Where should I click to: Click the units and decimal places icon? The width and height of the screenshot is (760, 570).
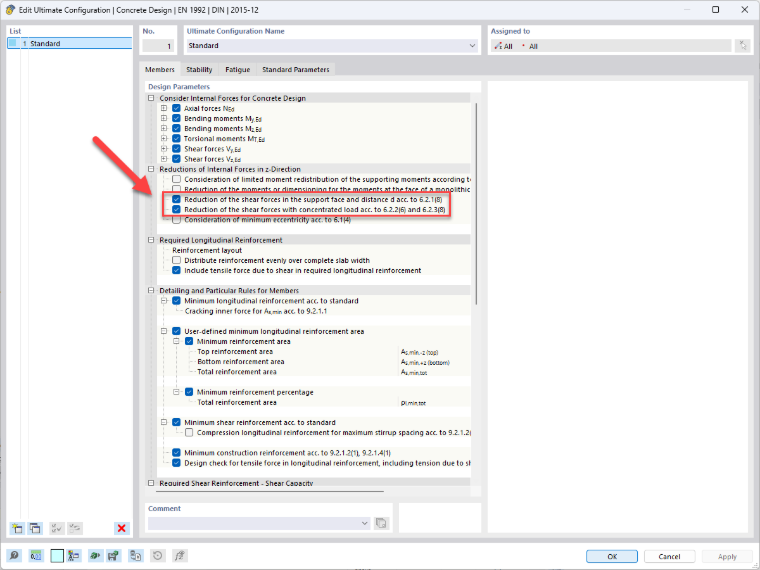(x=36, y=555)
